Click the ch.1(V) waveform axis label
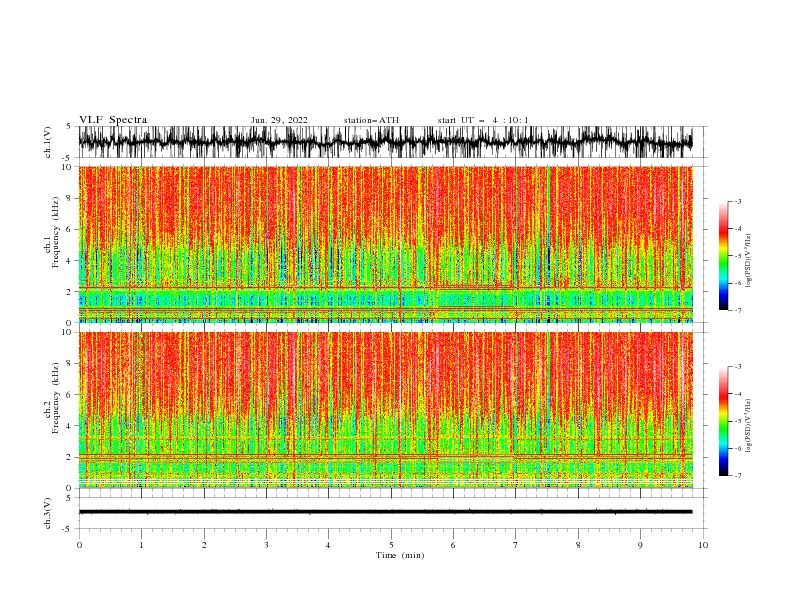The height and width of the screenshot is (612, 792). click(48, 142)
